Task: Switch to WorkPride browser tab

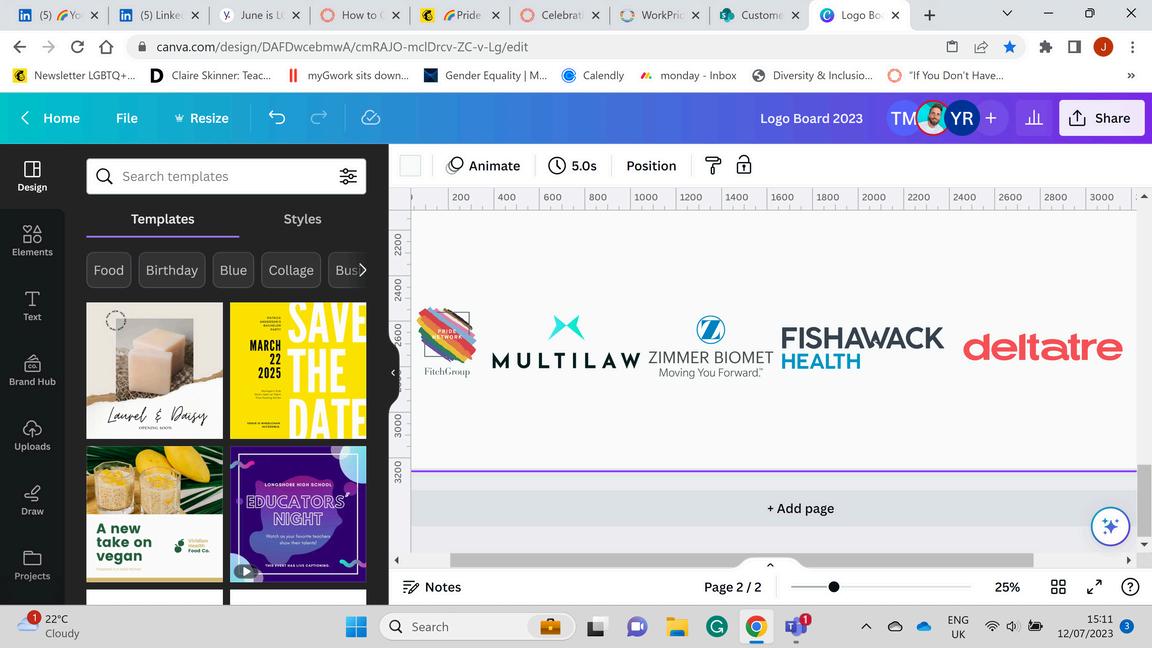Action: click(658, 15)
